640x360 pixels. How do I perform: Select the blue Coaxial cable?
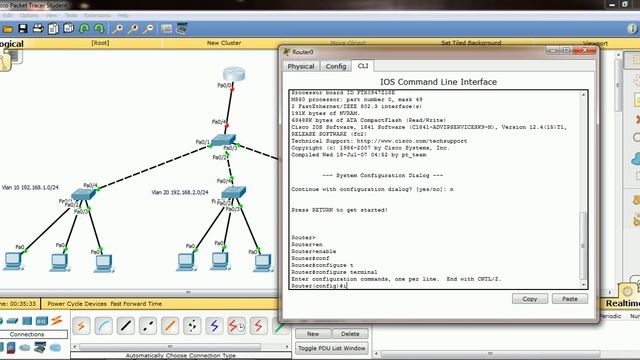214,326
